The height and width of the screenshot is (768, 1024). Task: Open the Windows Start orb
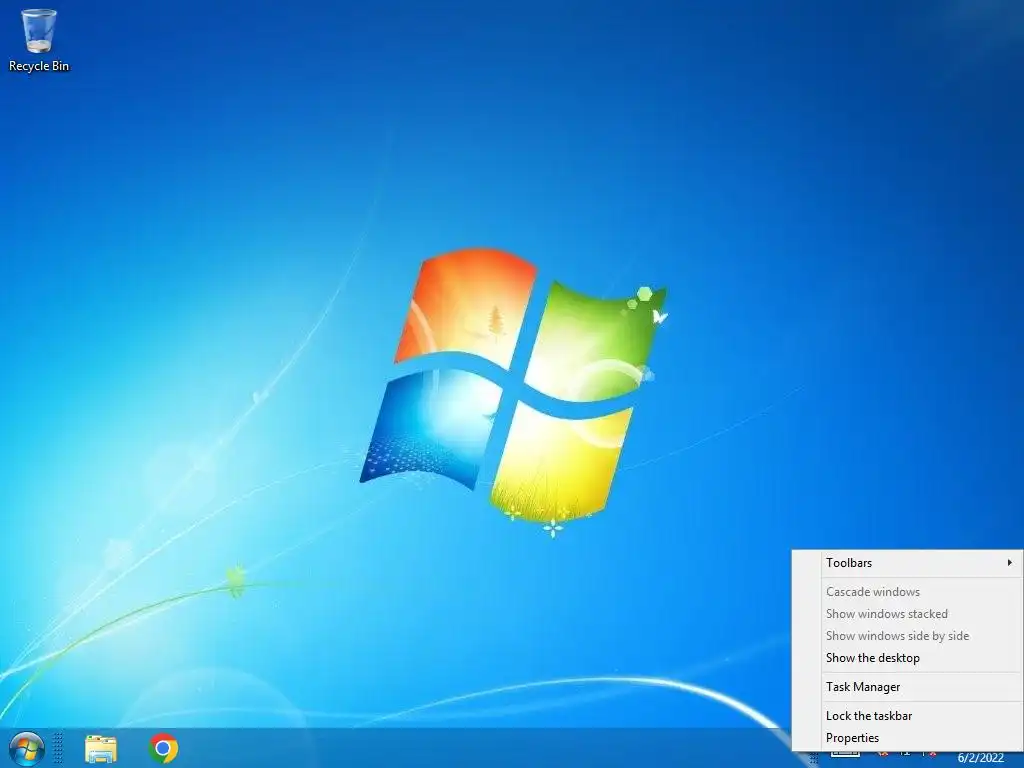point(27,748)
